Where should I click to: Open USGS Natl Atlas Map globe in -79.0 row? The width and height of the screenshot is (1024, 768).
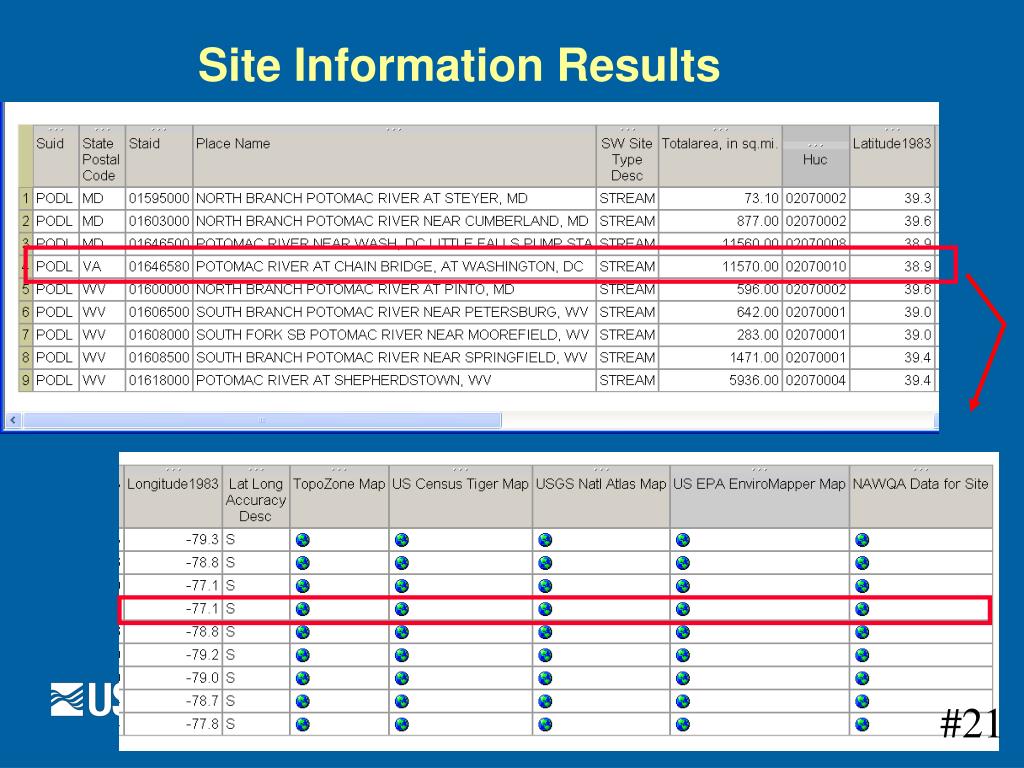(x=545, y=679)
